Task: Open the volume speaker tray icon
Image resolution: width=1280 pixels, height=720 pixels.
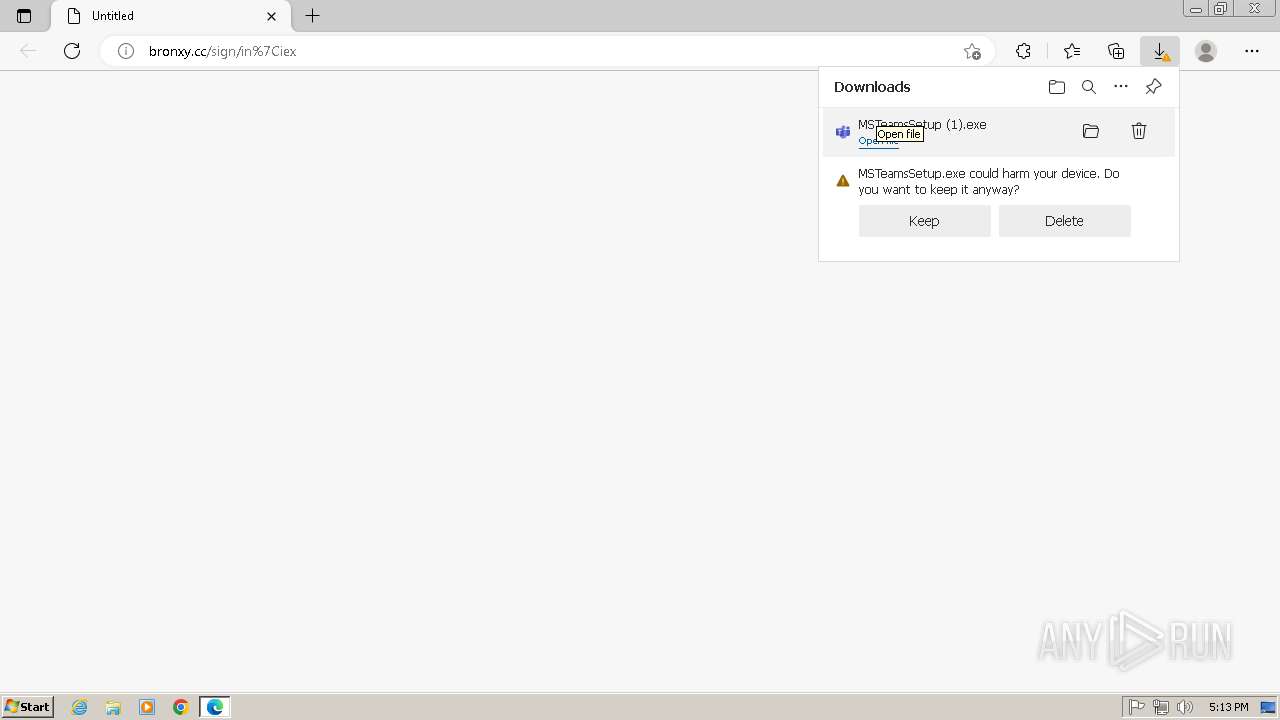Action: tap(1185, 707)
